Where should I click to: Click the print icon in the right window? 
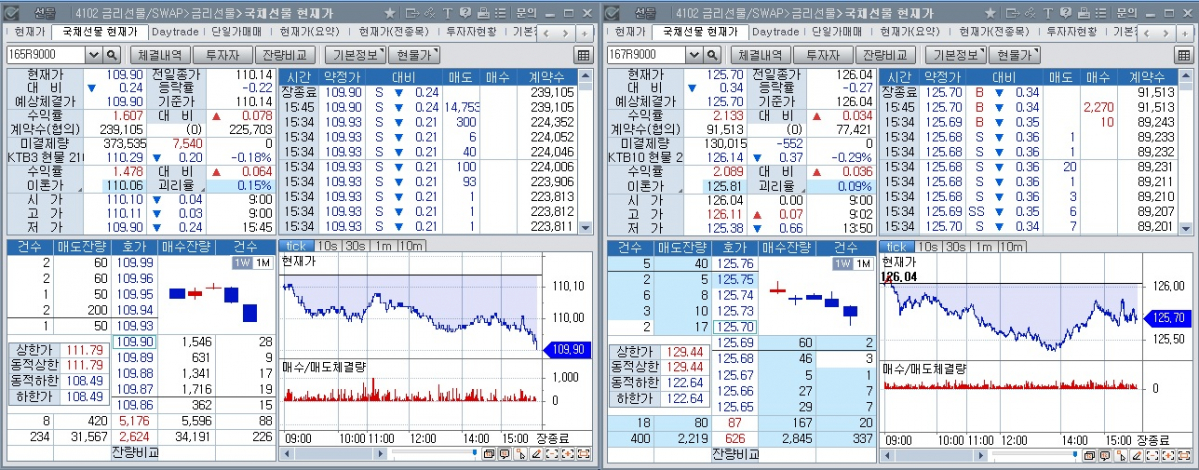click(1082, 13)
